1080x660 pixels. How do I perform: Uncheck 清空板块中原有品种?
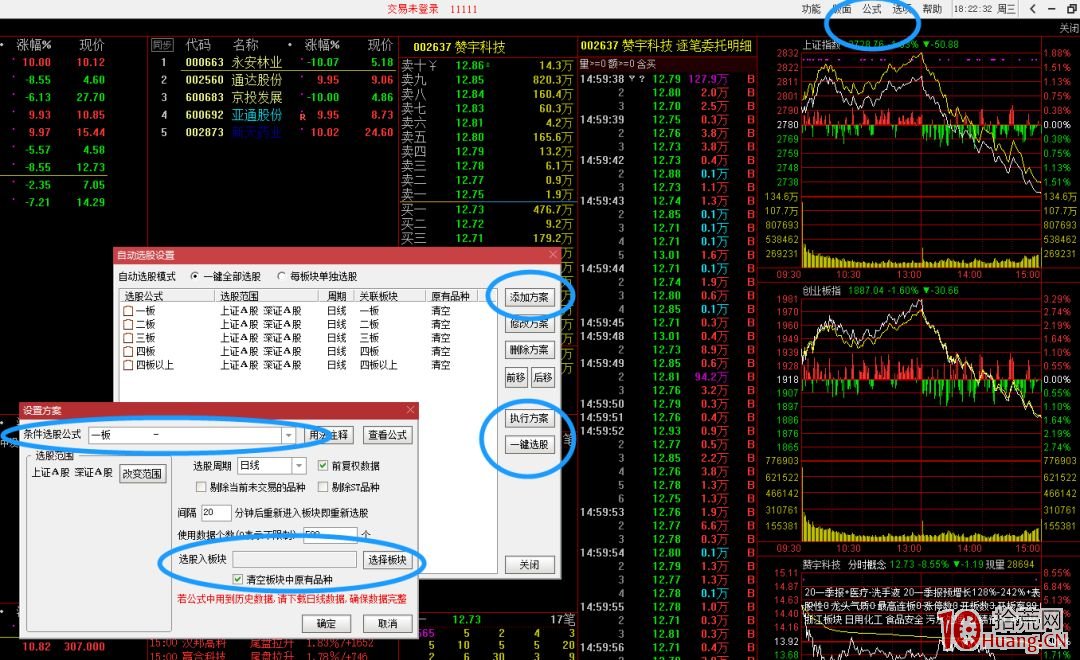tap(236, 579)
